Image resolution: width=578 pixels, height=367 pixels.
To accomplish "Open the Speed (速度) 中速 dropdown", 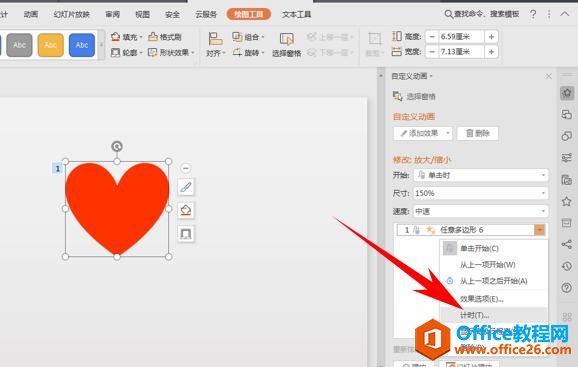I will pos(481,211).
